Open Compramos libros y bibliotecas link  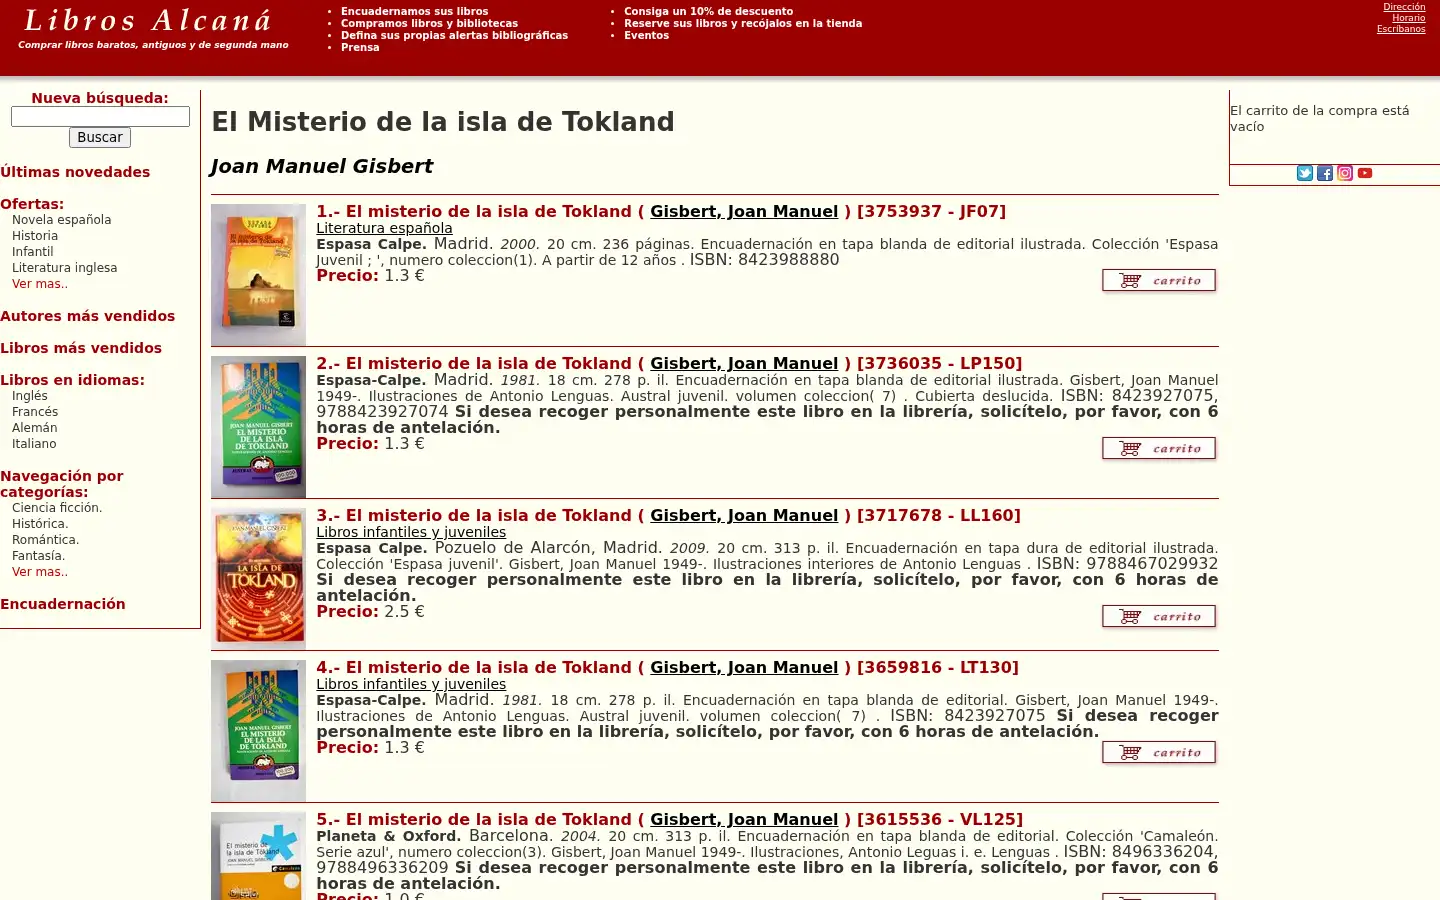click(429, 24)
